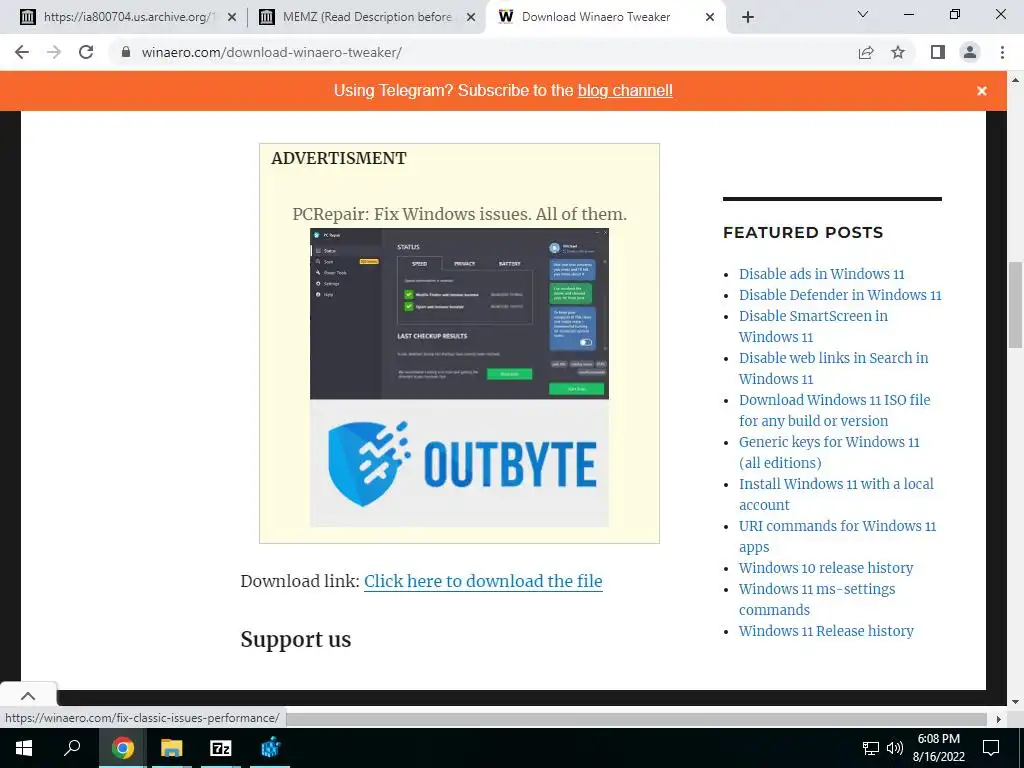Click the horizontal scrollbar right arrow

998,719
